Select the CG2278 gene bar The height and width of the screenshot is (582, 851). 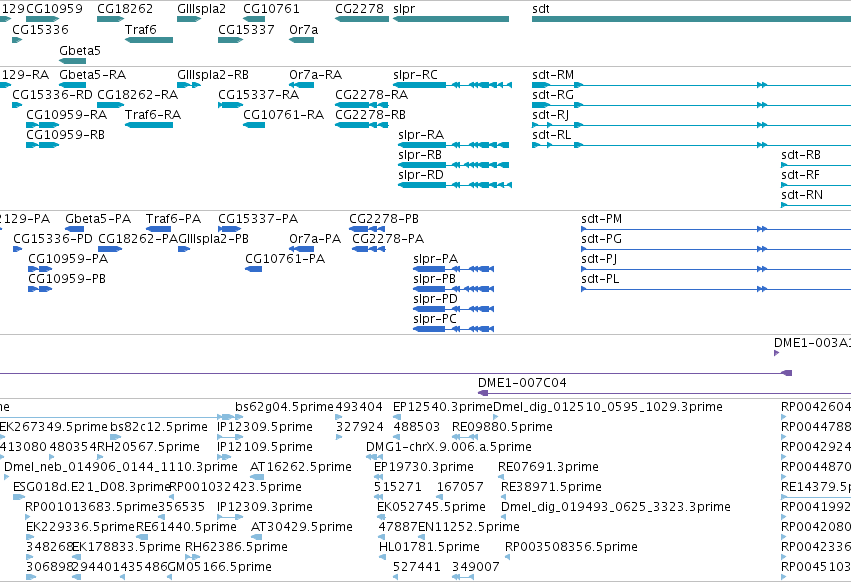pos(362,19)
